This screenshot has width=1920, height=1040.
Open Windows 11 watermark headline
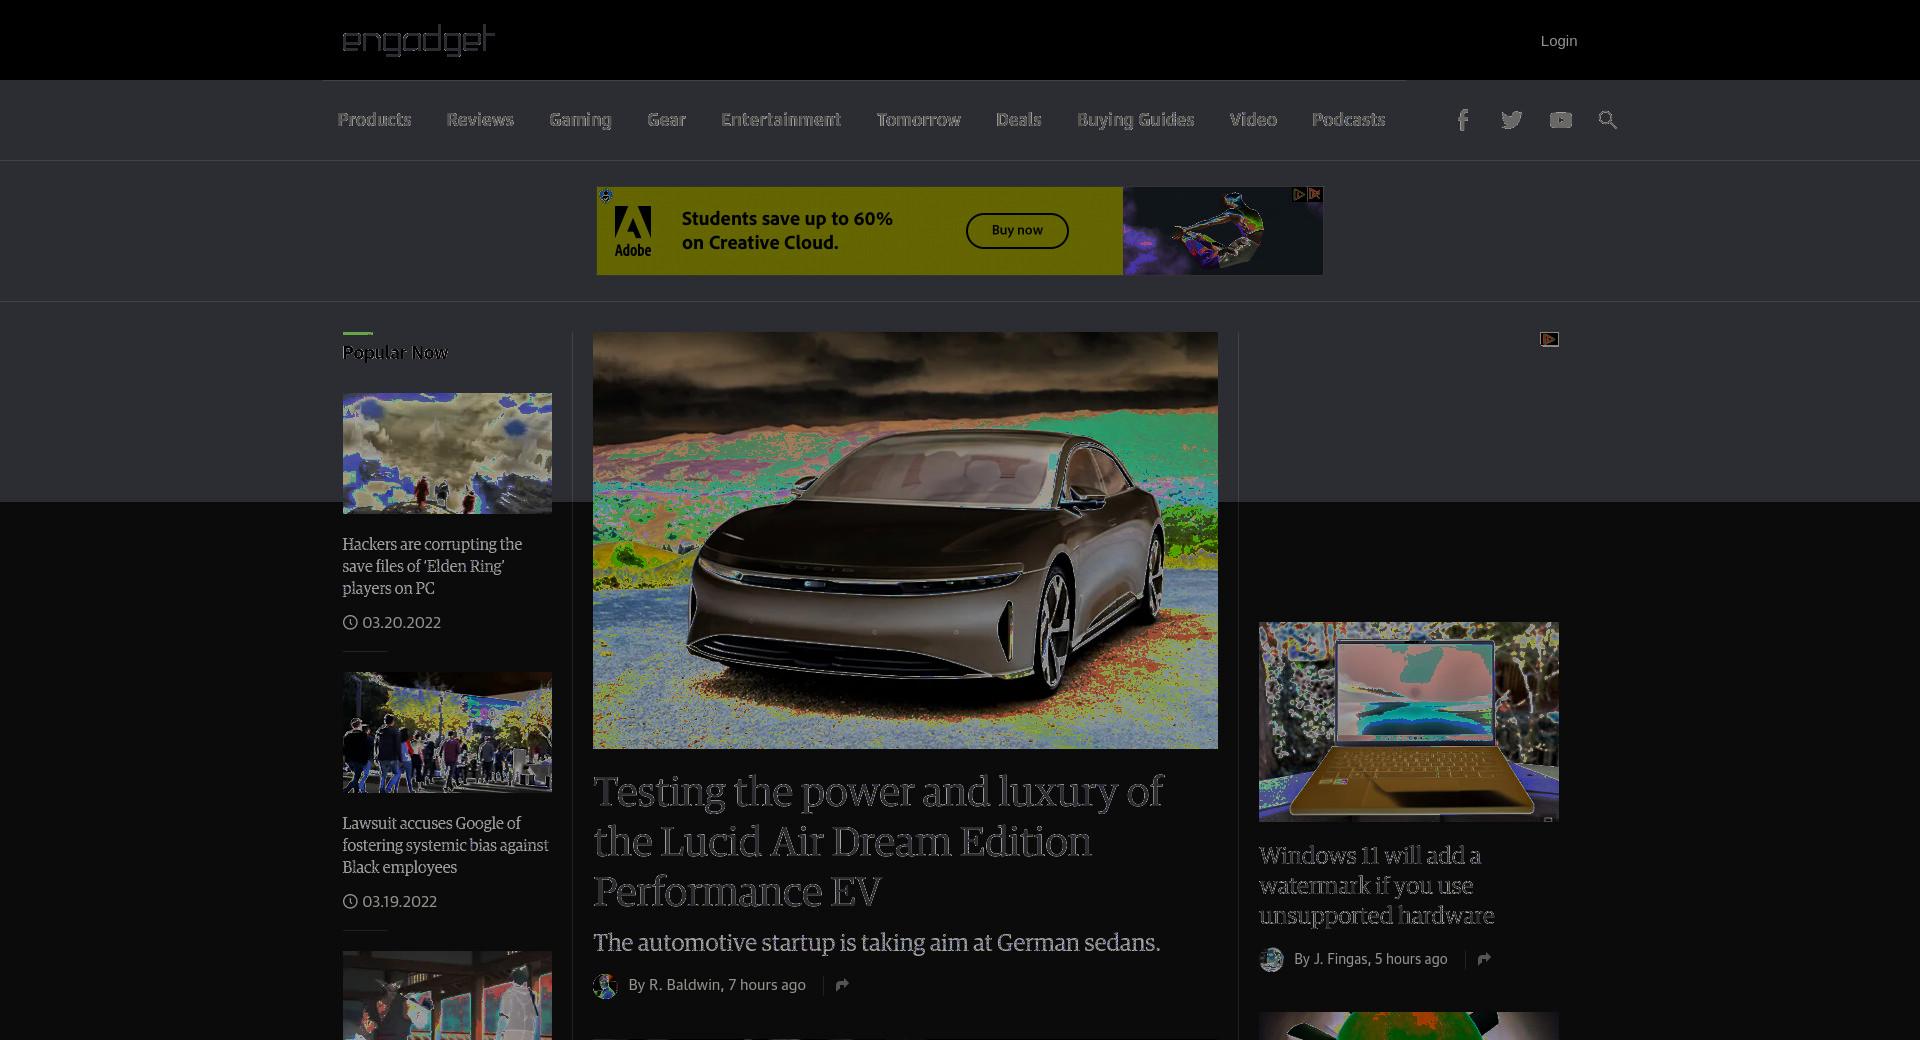tap(1376, 886)
